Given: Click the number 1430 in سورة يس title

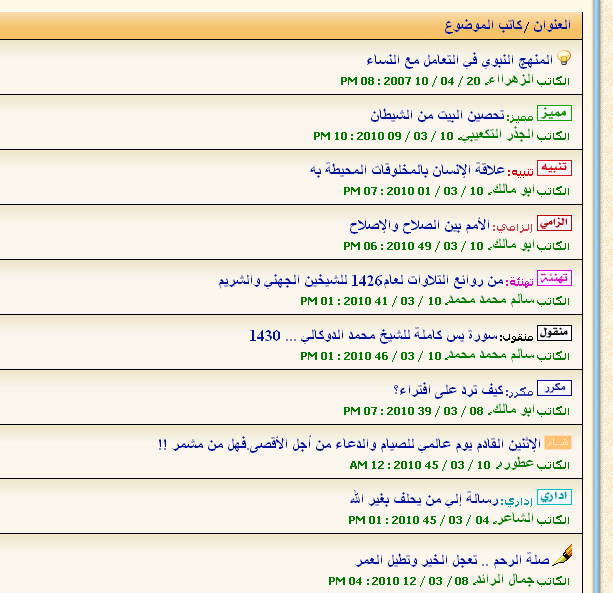Looking at the screenshot, I should point(265,335).
